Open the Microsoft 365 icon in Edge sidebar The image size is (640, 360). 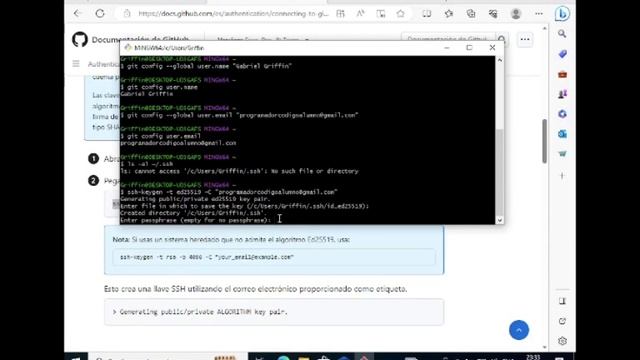pos(562,114)
